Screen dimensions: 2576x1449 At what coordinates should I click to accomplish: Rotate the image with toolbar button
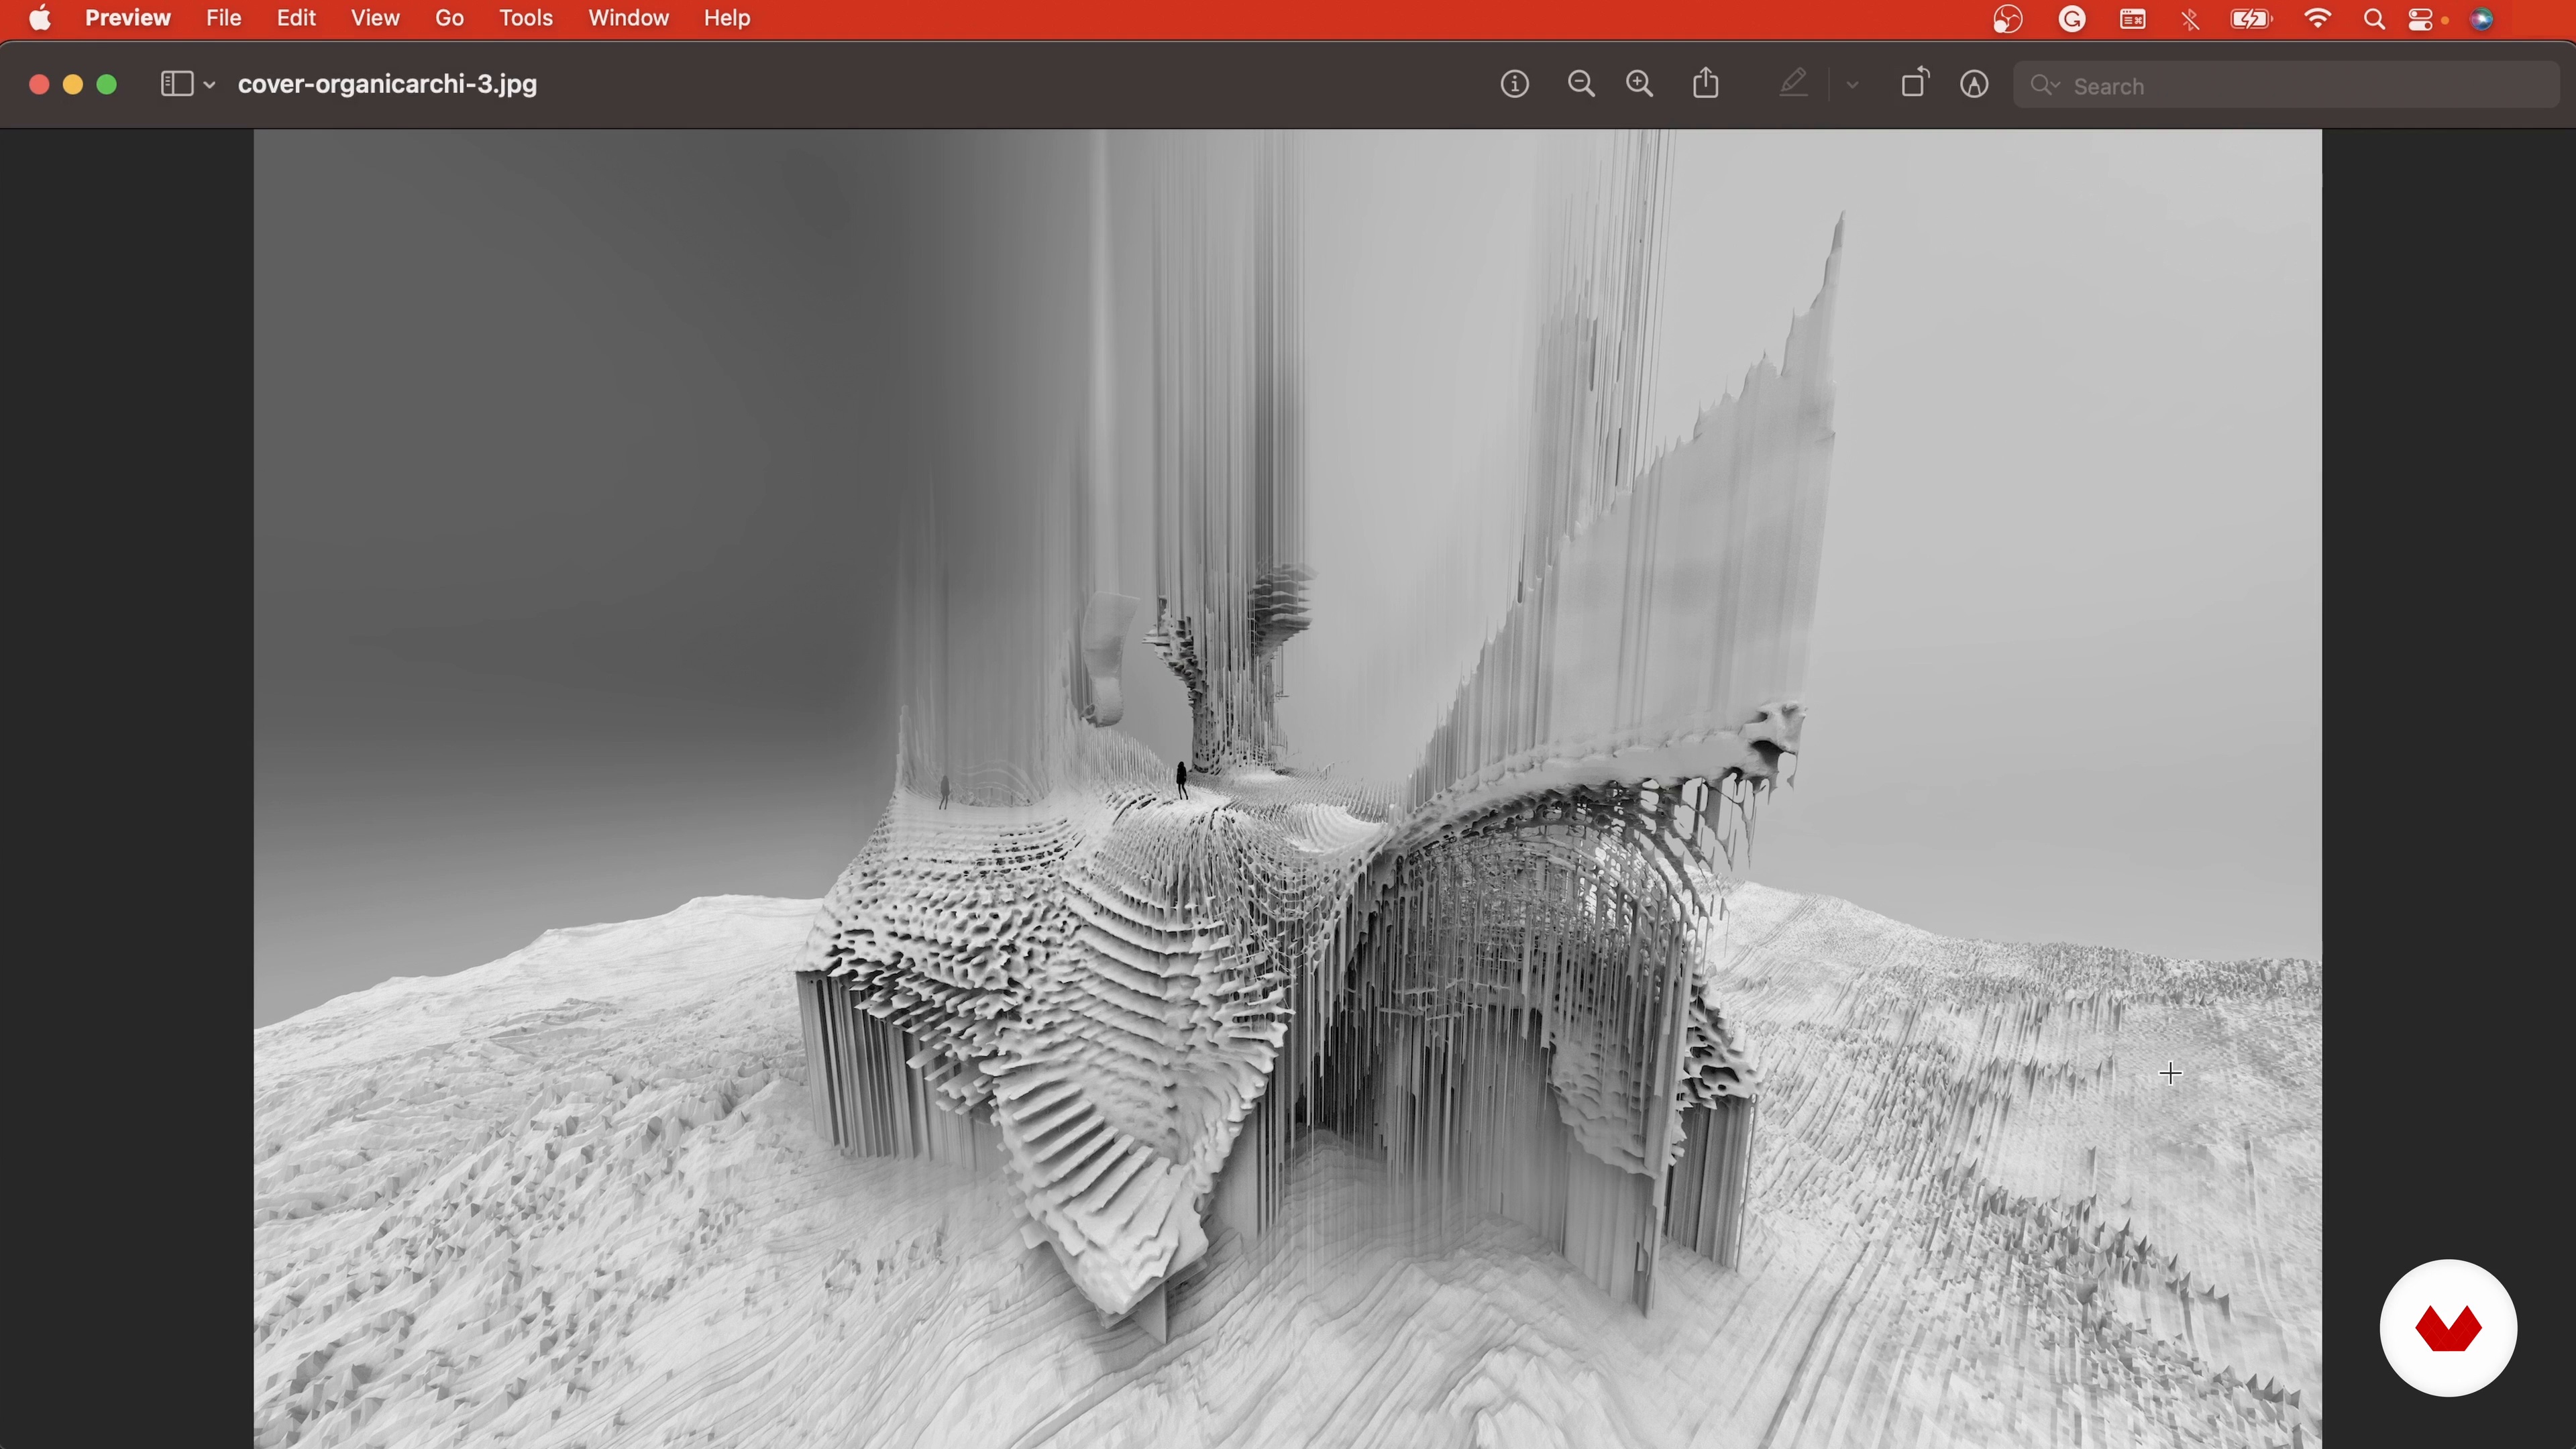(x=1915, y=84)
